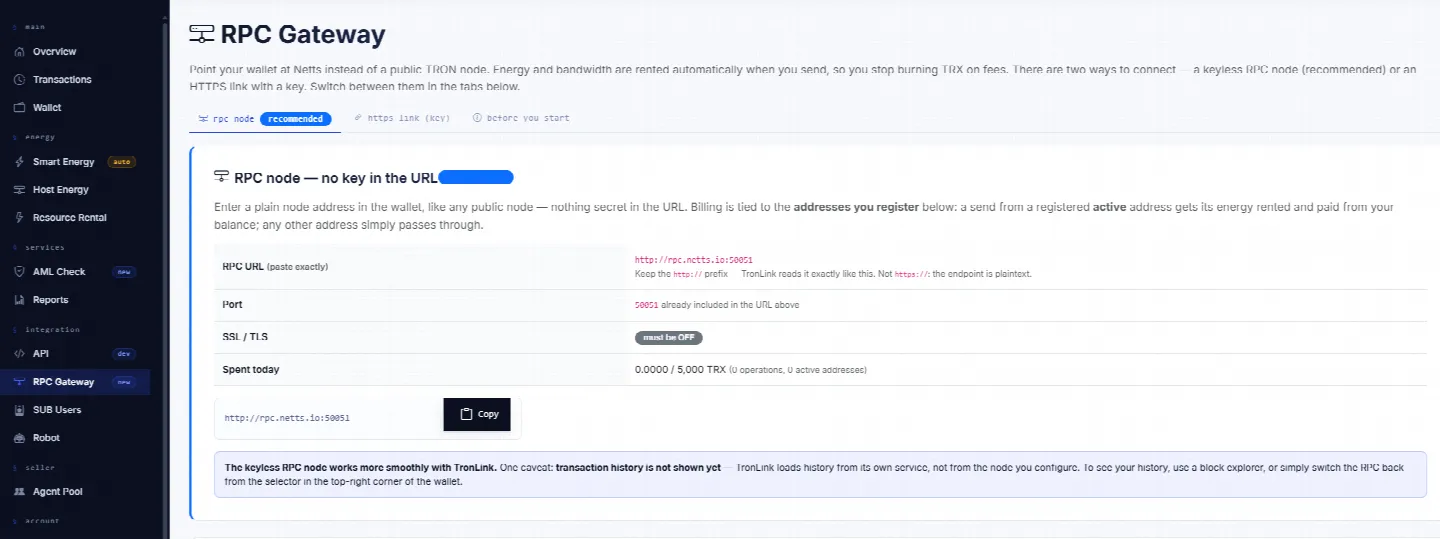
Task: Open Overview via its house icon
Action: [x=20, y=51]
